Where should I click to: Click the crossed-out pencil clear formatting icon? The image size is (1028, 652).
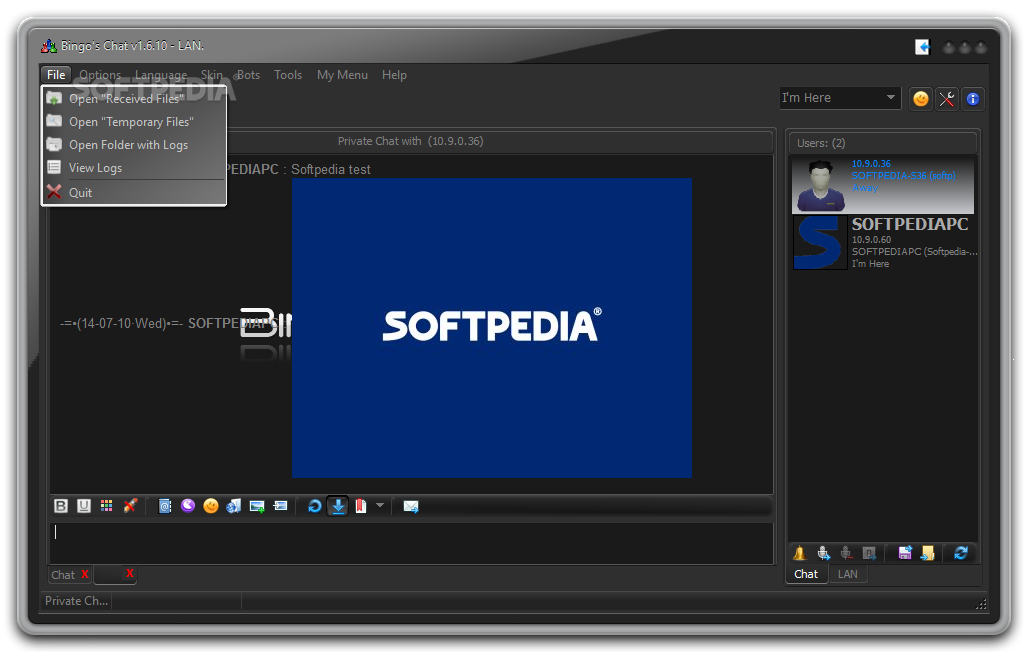click(130, 506)
